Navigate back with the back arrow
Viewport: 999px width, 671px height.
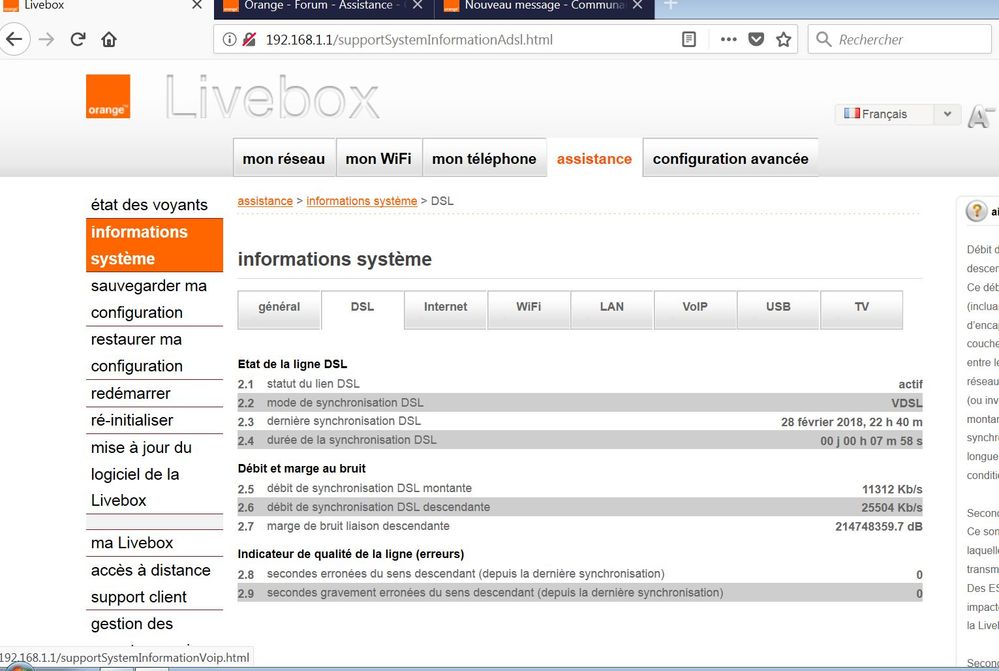tap(17, 40)
